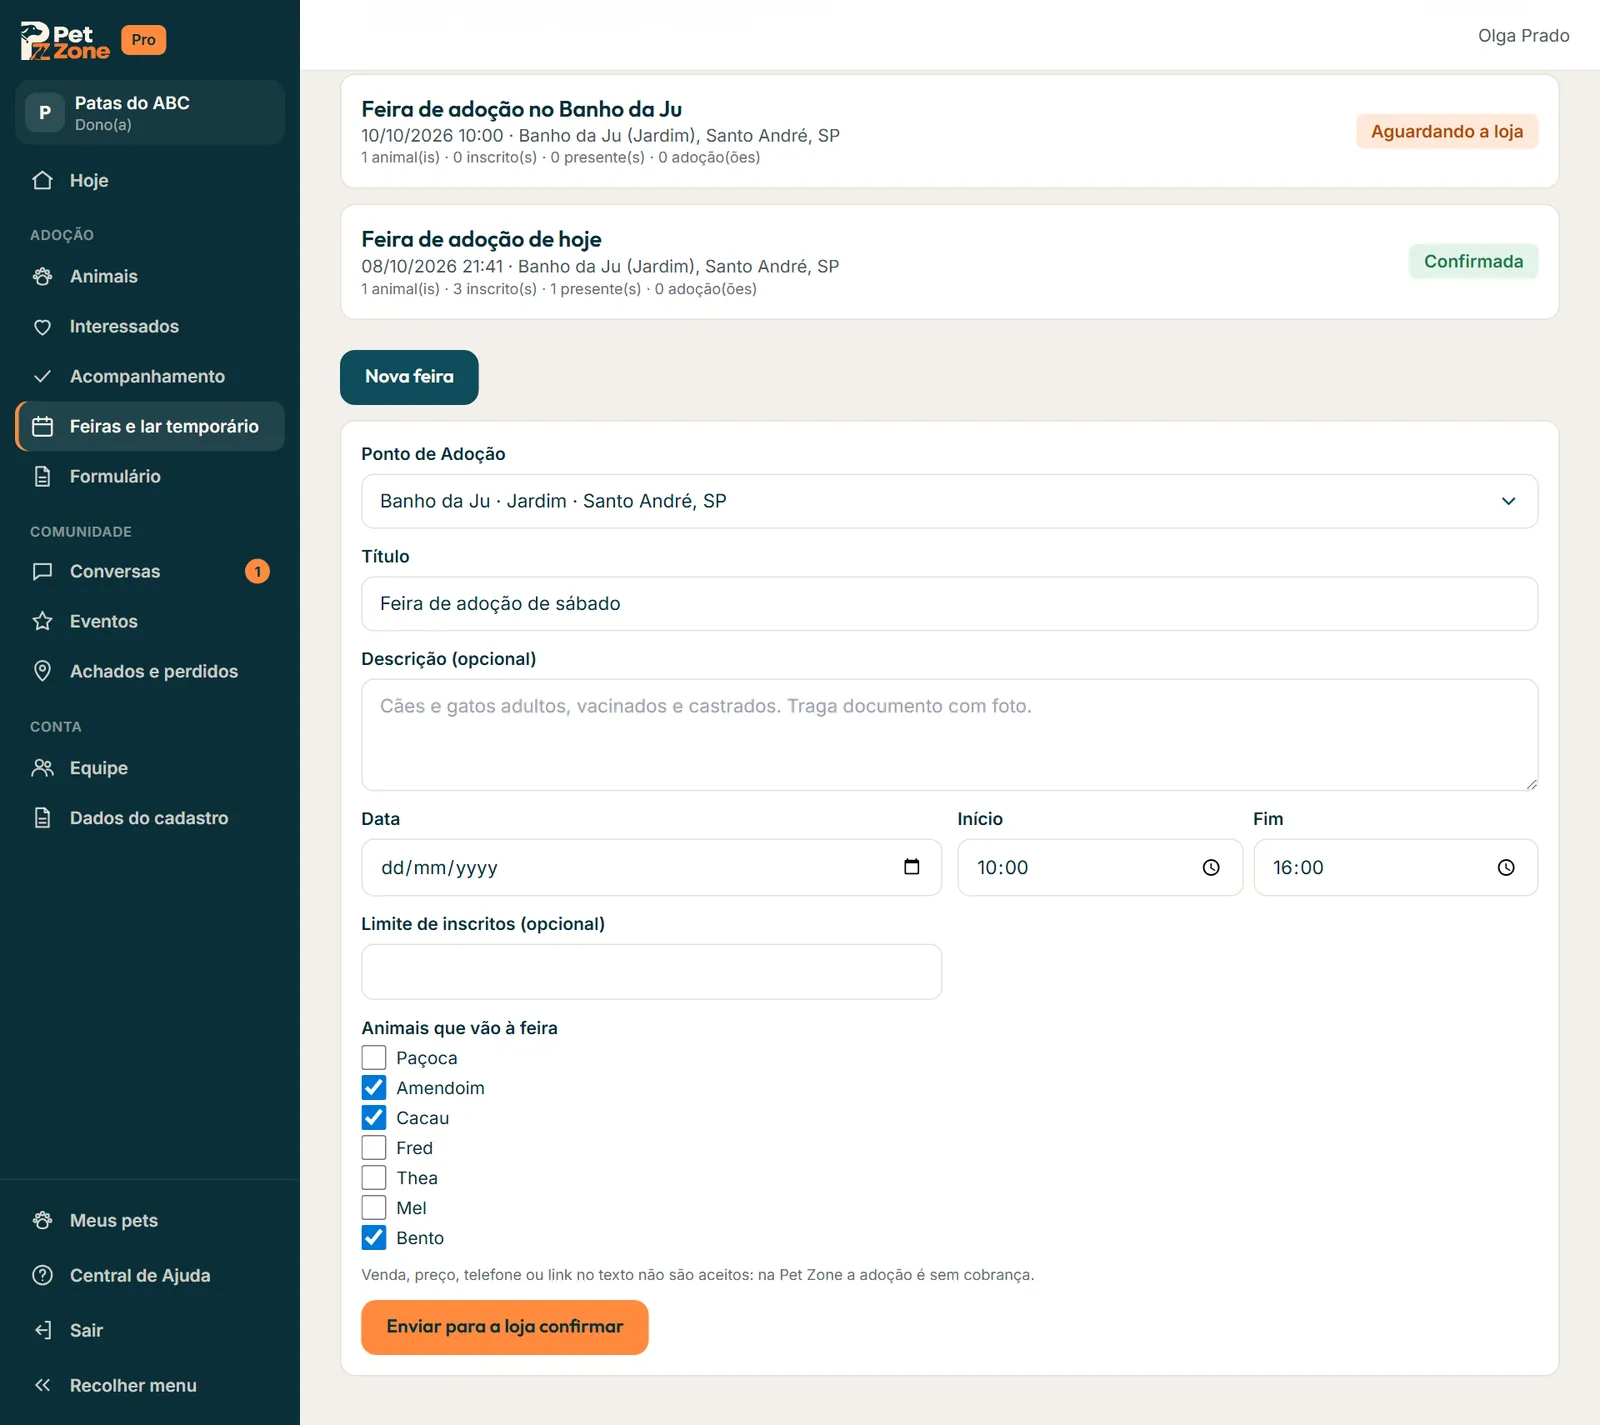Open the calendar picker icon in Data field

click(x=911, y=867)
